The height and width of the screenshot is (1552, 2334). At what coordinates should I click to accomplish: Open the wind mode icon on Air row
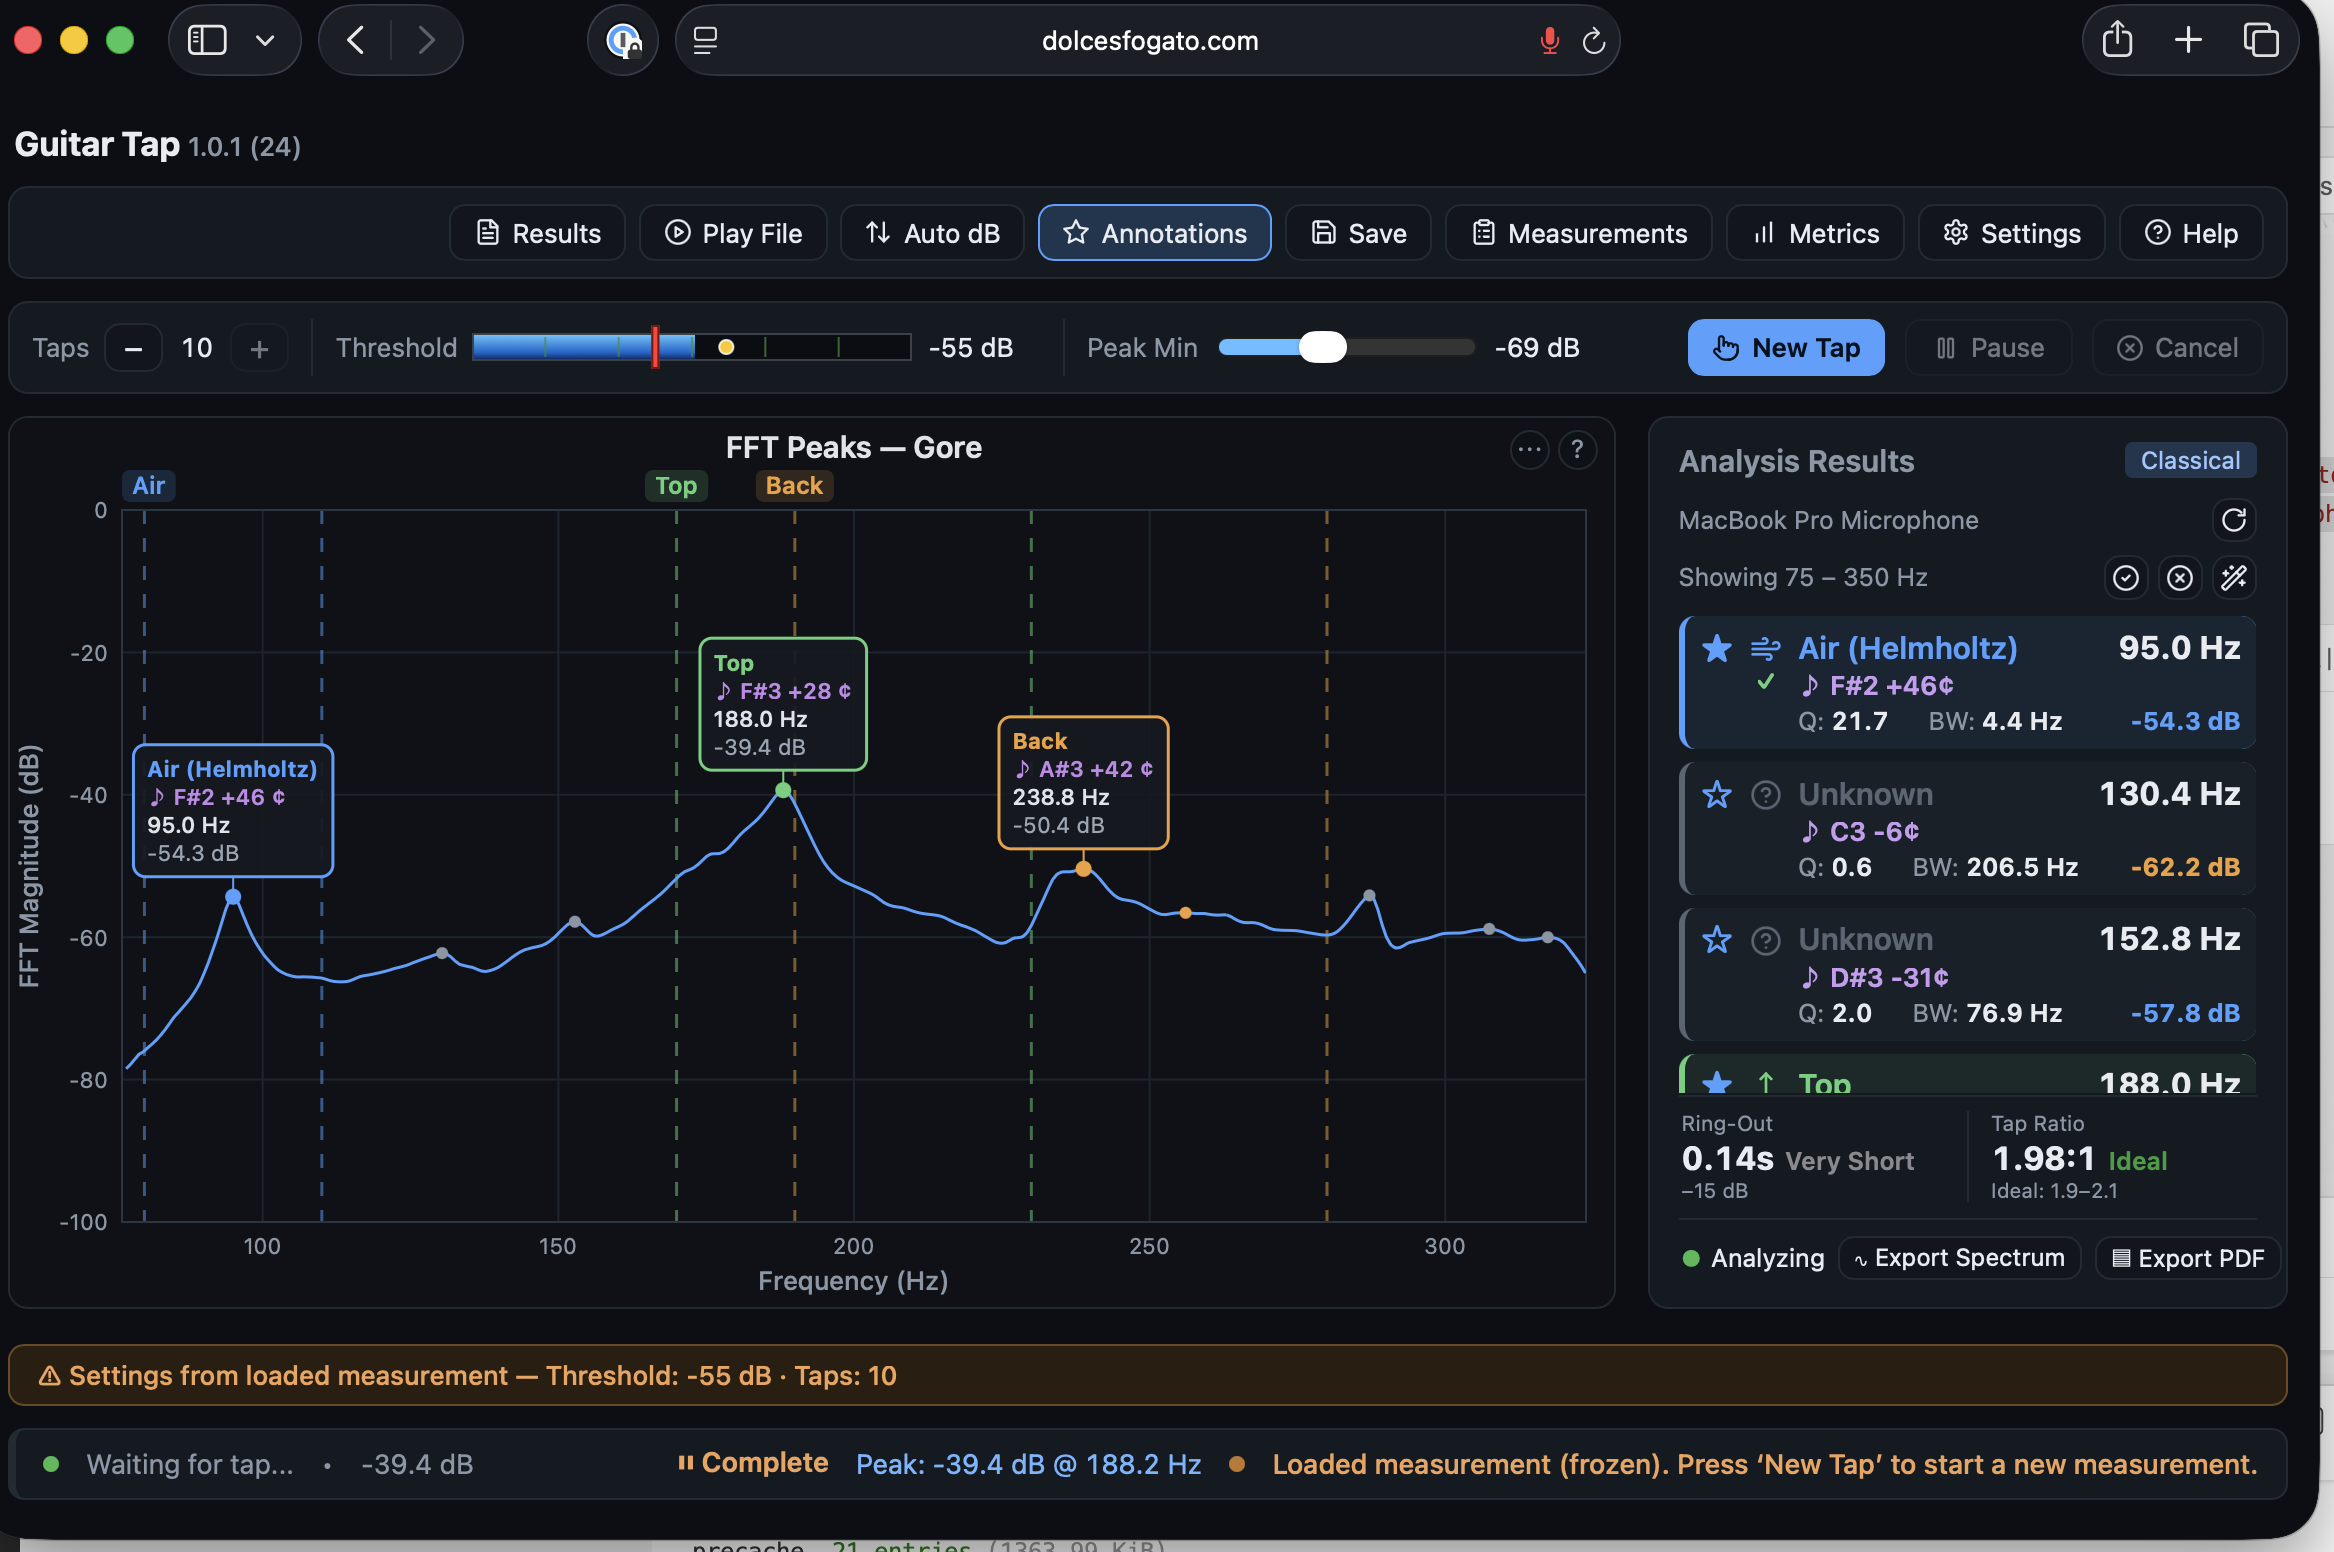1766,649
